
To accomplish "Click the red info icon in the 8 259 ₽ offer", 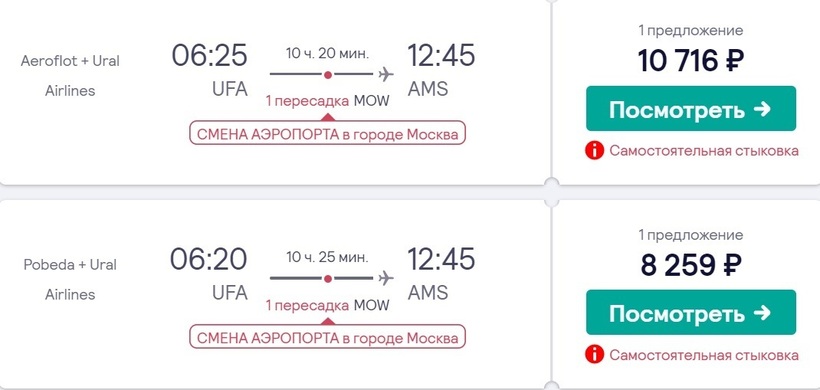I will click(595, 354).
